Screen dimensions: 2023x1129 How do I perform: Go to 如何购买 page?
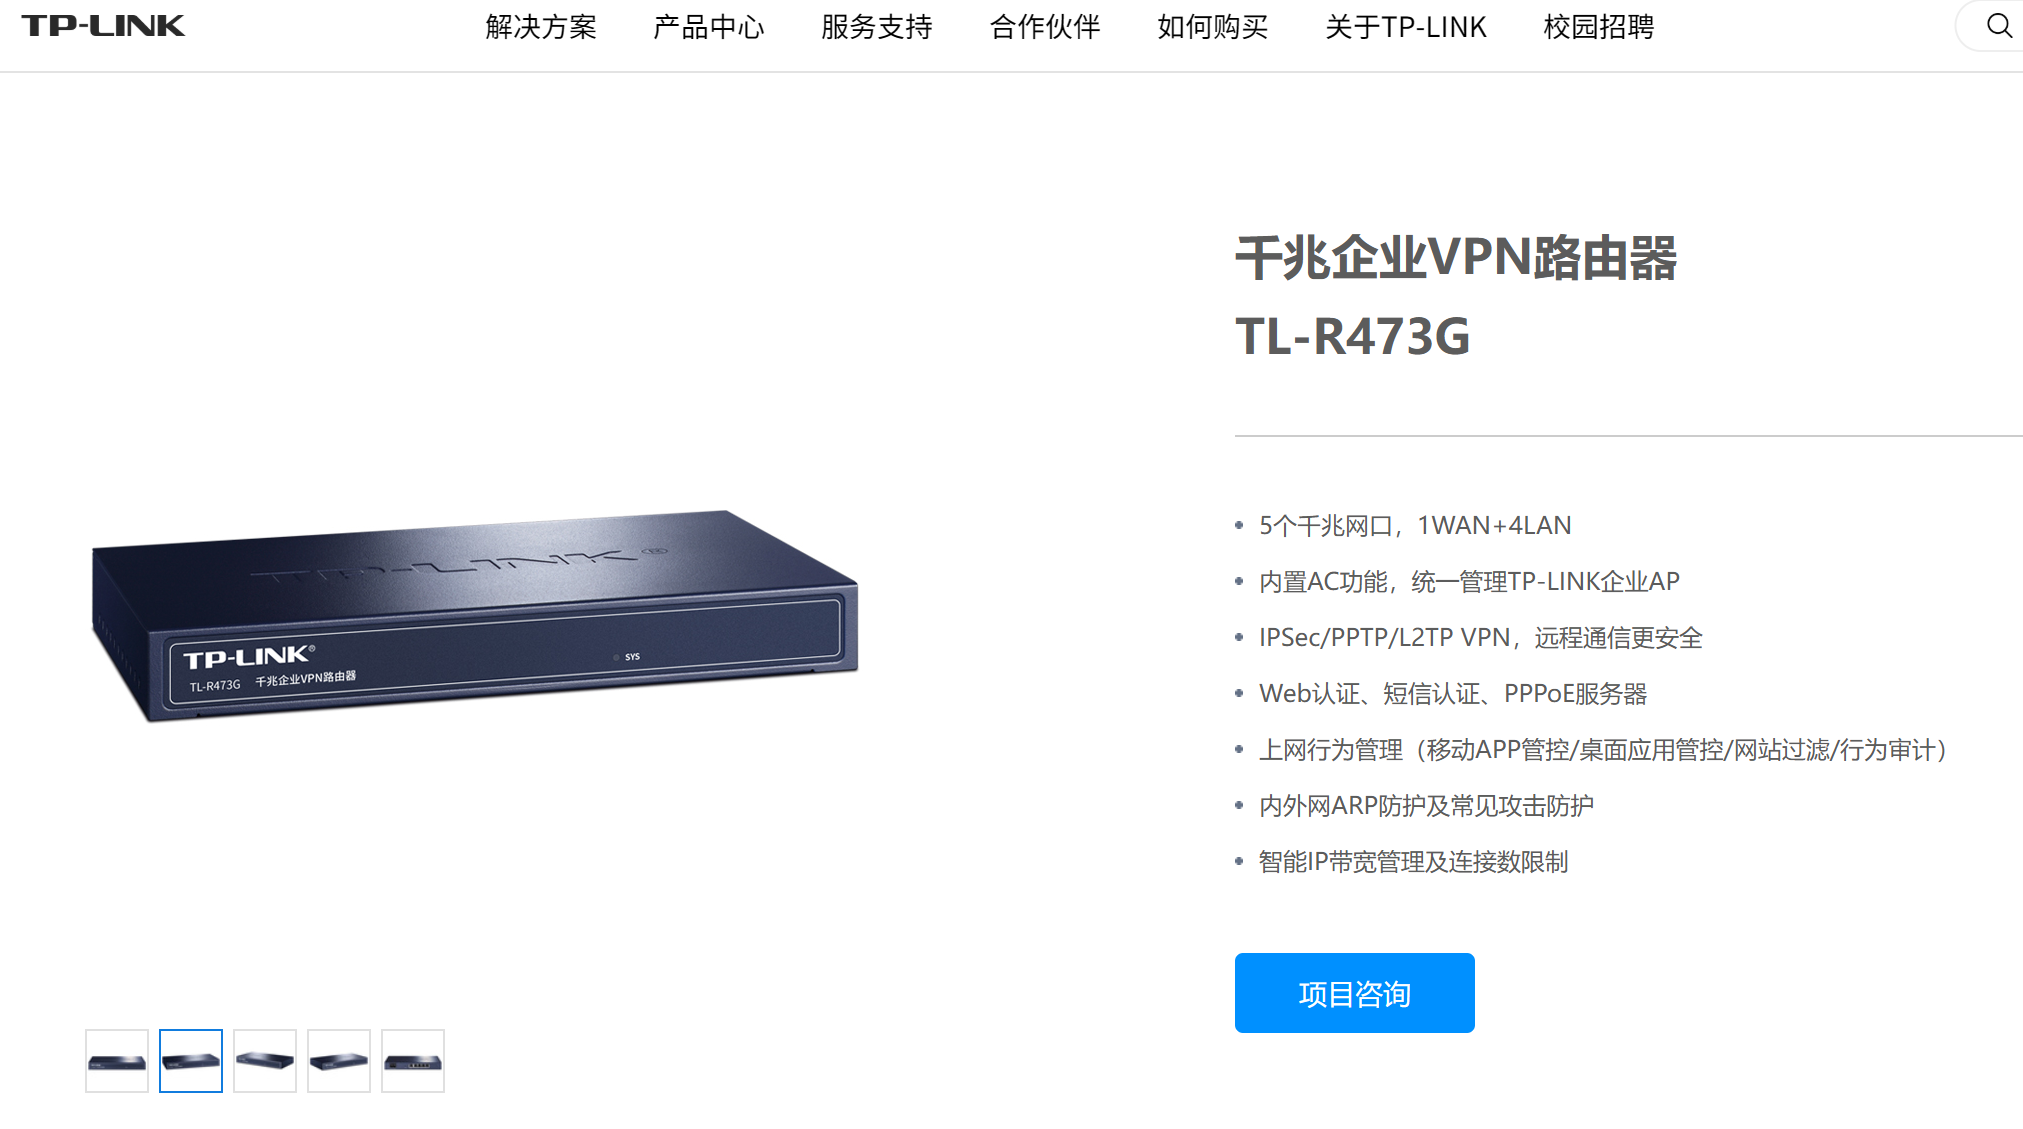(x=1213, y=27)
